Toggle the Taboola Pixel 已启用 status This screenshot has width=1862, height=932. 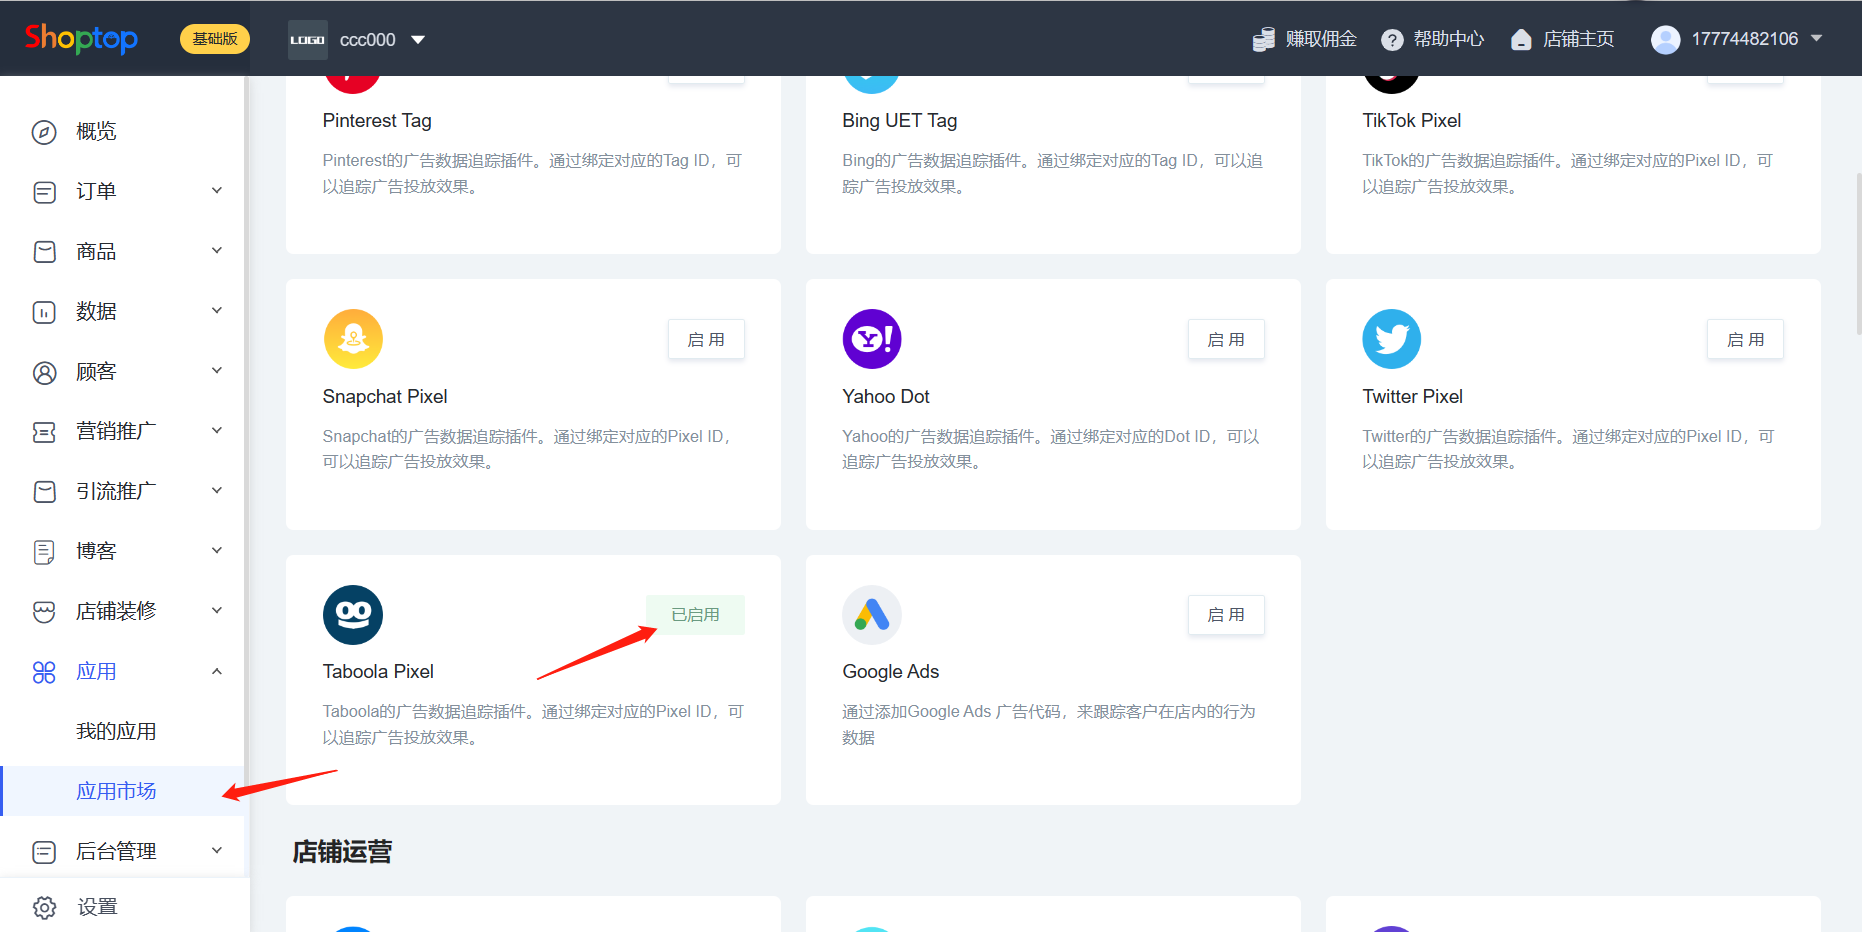pyautogui.click(x=695, y=615)
